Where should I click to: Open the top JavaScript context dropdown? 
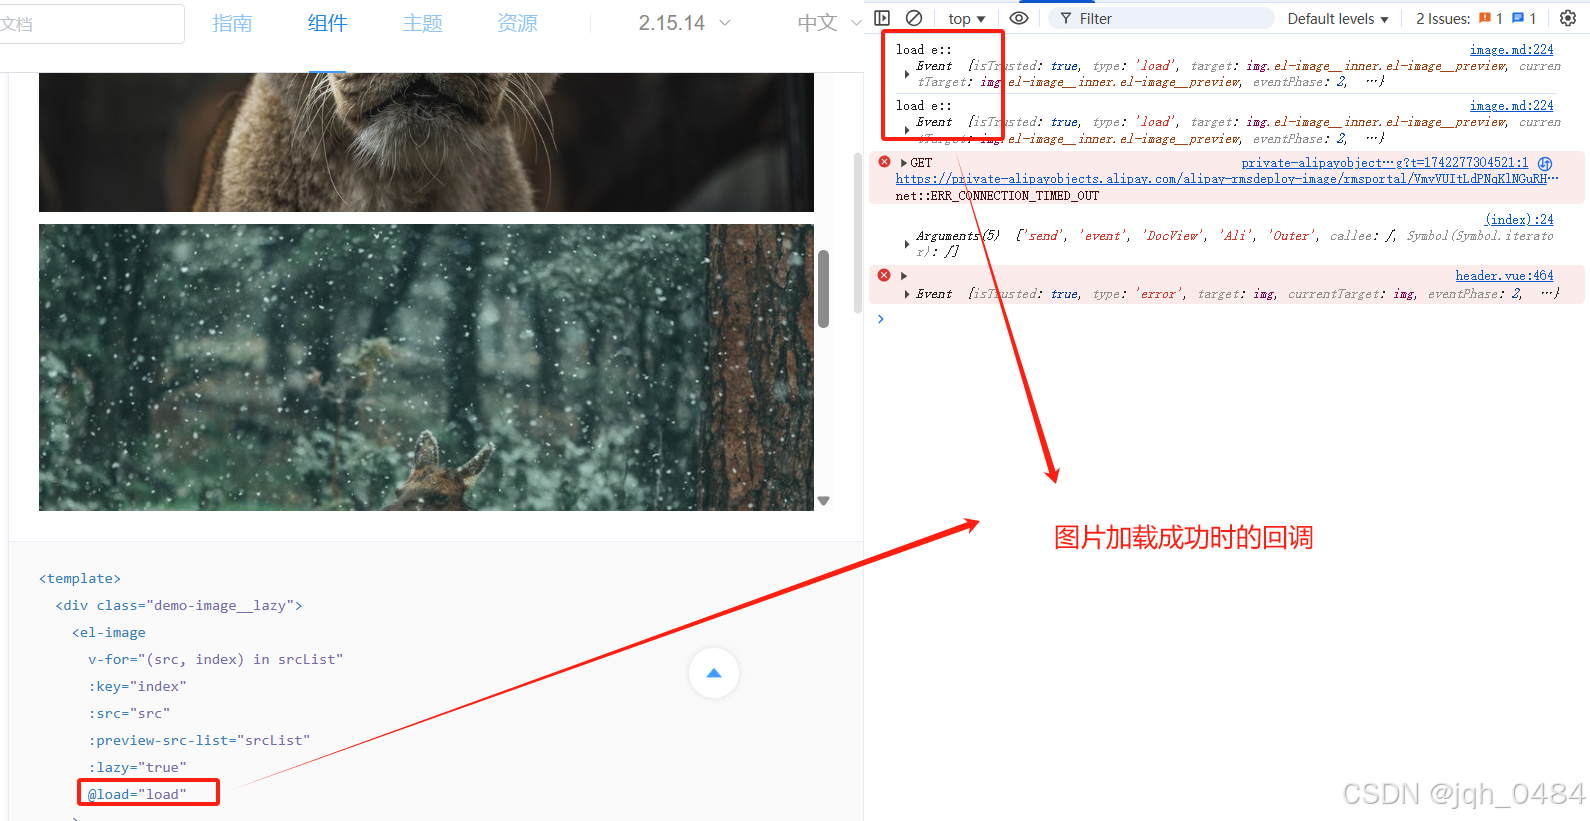click(x=967, y=19)
